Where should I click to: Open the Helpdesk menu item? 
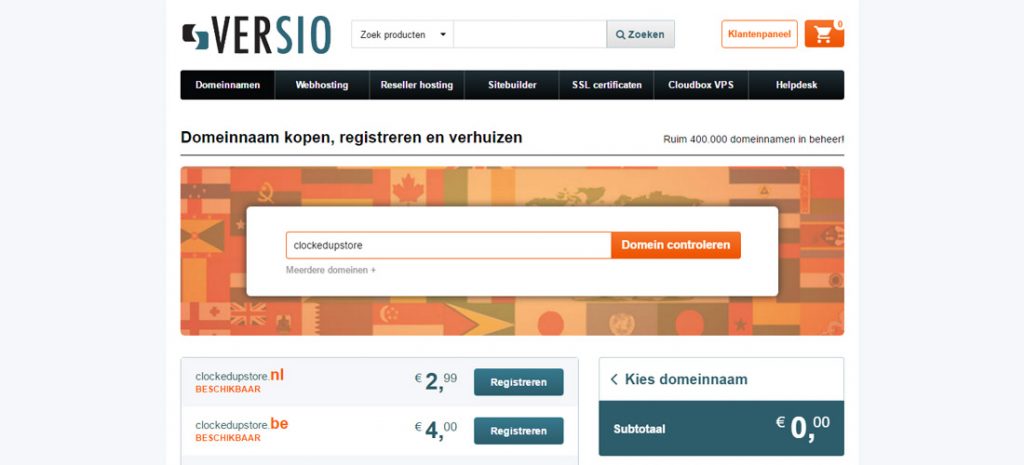796,85
